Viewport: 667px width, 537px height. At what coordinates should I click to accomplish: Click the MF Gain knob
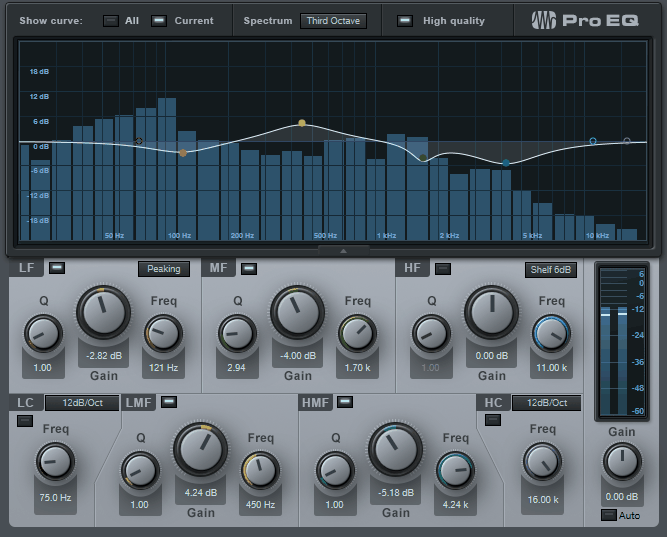click(297, 312)
